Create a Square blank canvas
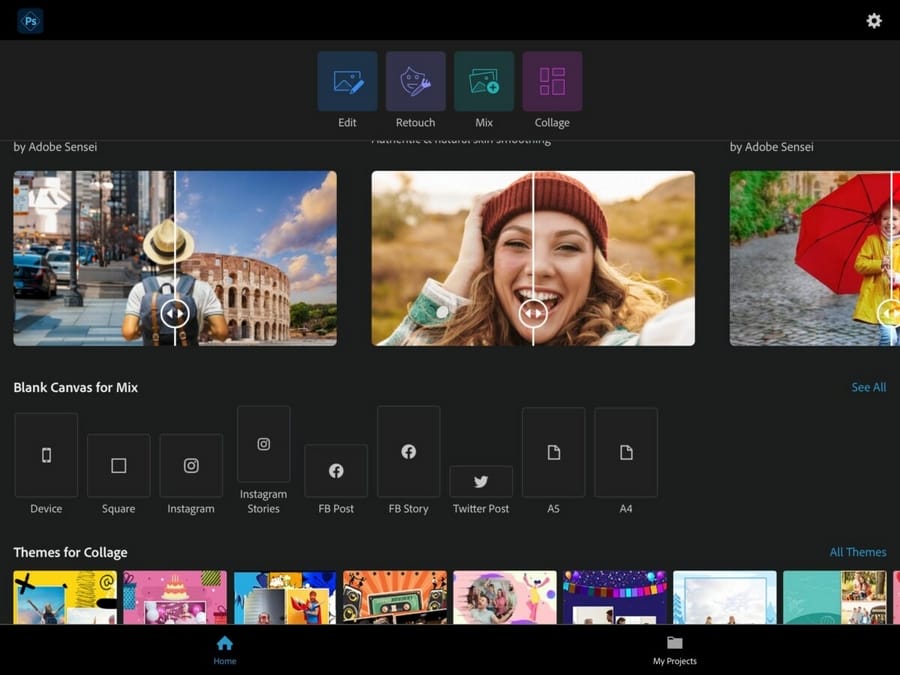Image resolution: width=900 pixels, height=675 pixels. (118, 465)
